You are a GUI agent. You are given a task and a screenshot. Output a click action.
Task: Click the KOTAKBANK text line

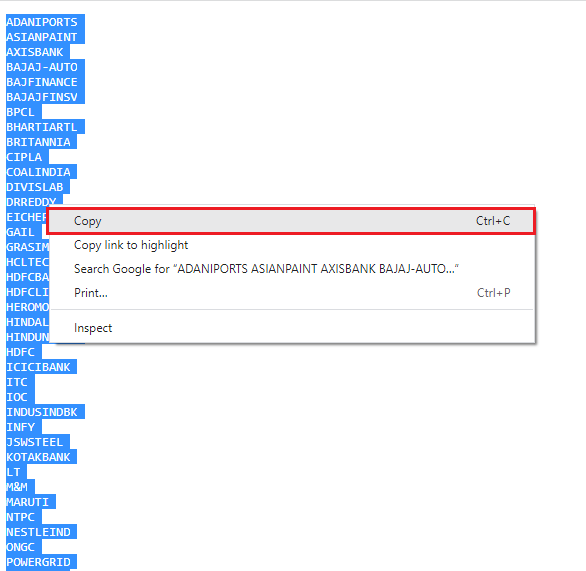(x=38, y=457)
